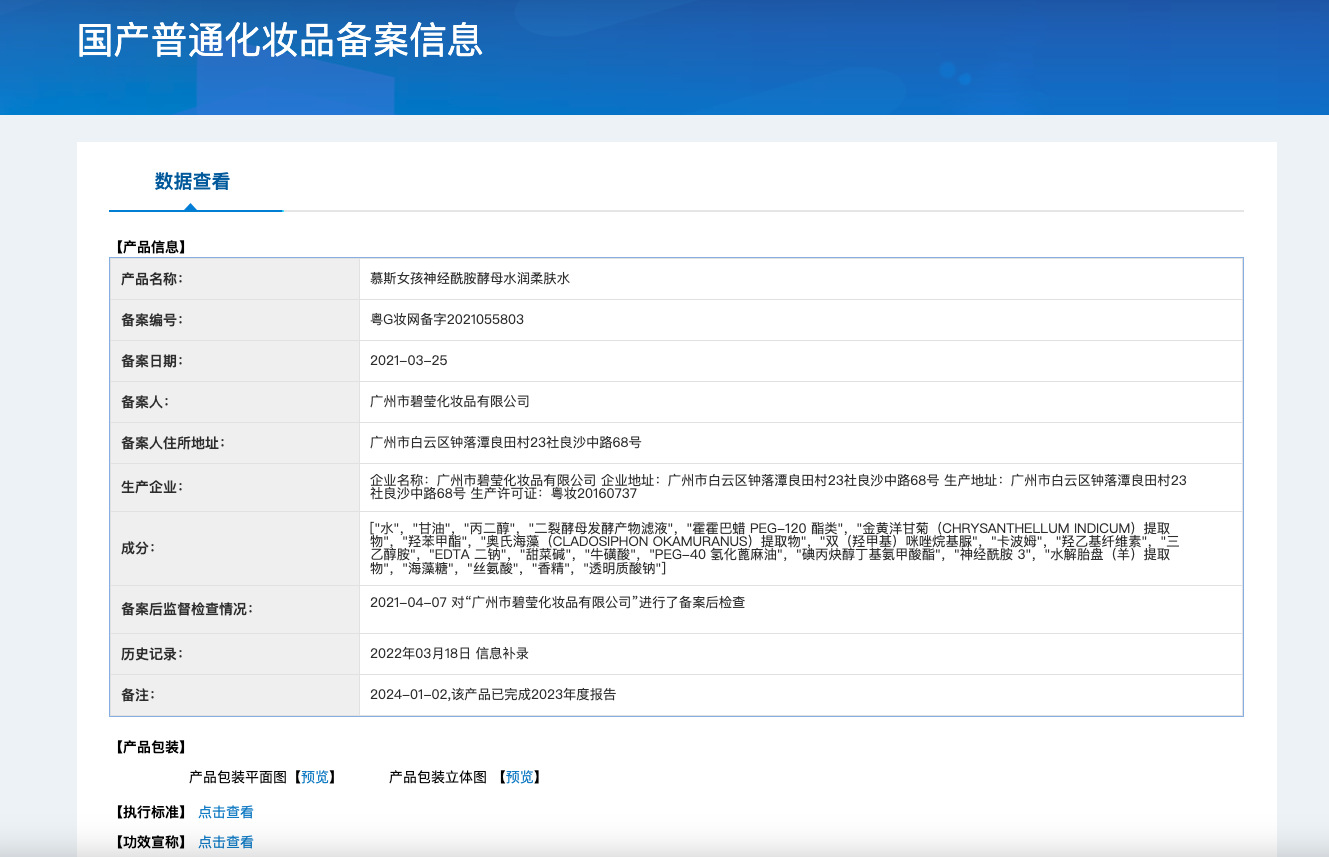This screenshot has height=857, width=1329.
Task: Click the filing number 粤G妆网备字2021055803
Action: click(x=447, y=320)
